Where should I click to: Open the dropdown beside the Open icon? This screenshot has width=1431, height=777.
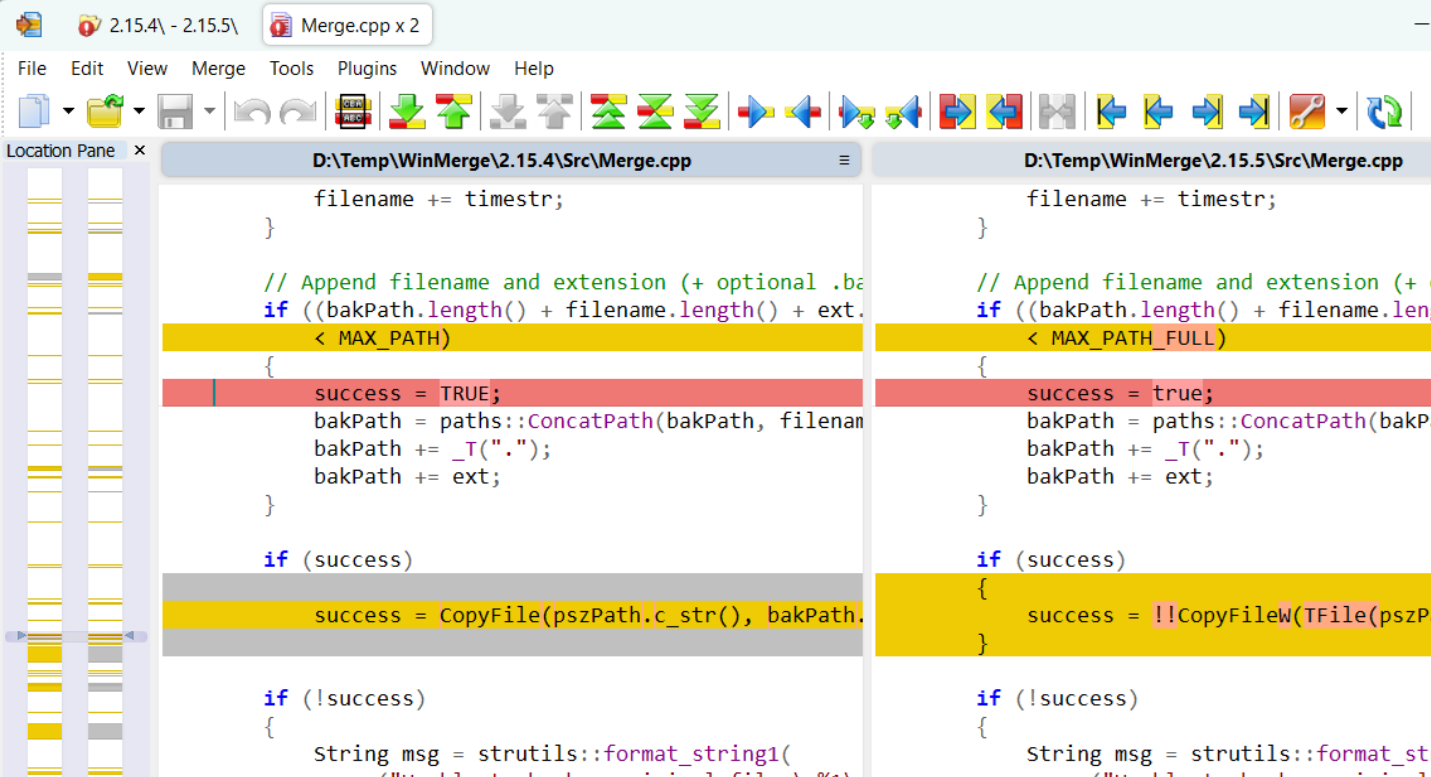point(138,111)
